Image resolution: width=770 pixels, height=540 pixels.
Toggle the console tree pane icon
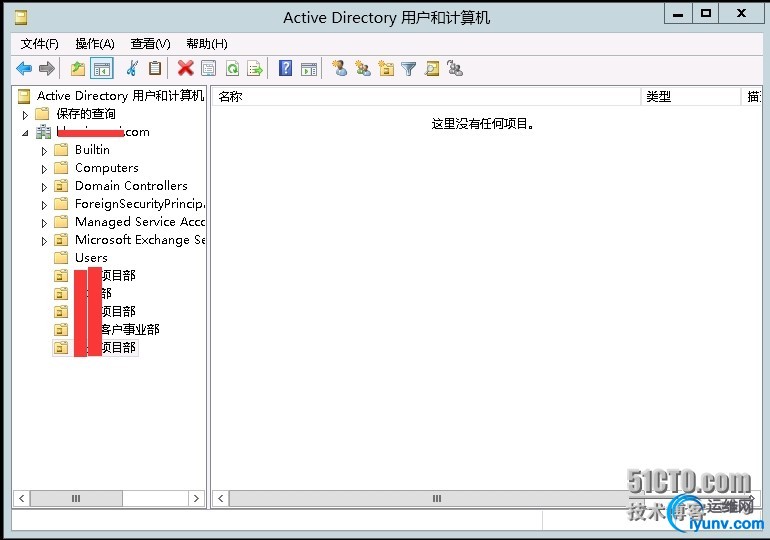click(102, 69)
